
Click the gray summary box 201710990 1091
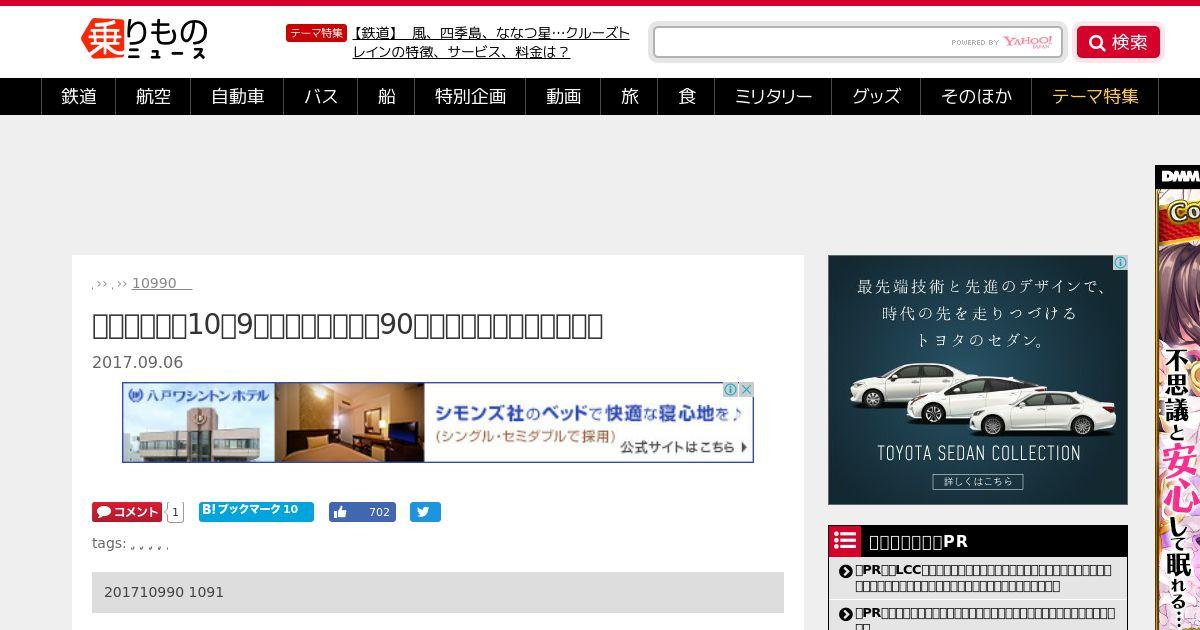[438, 592]
